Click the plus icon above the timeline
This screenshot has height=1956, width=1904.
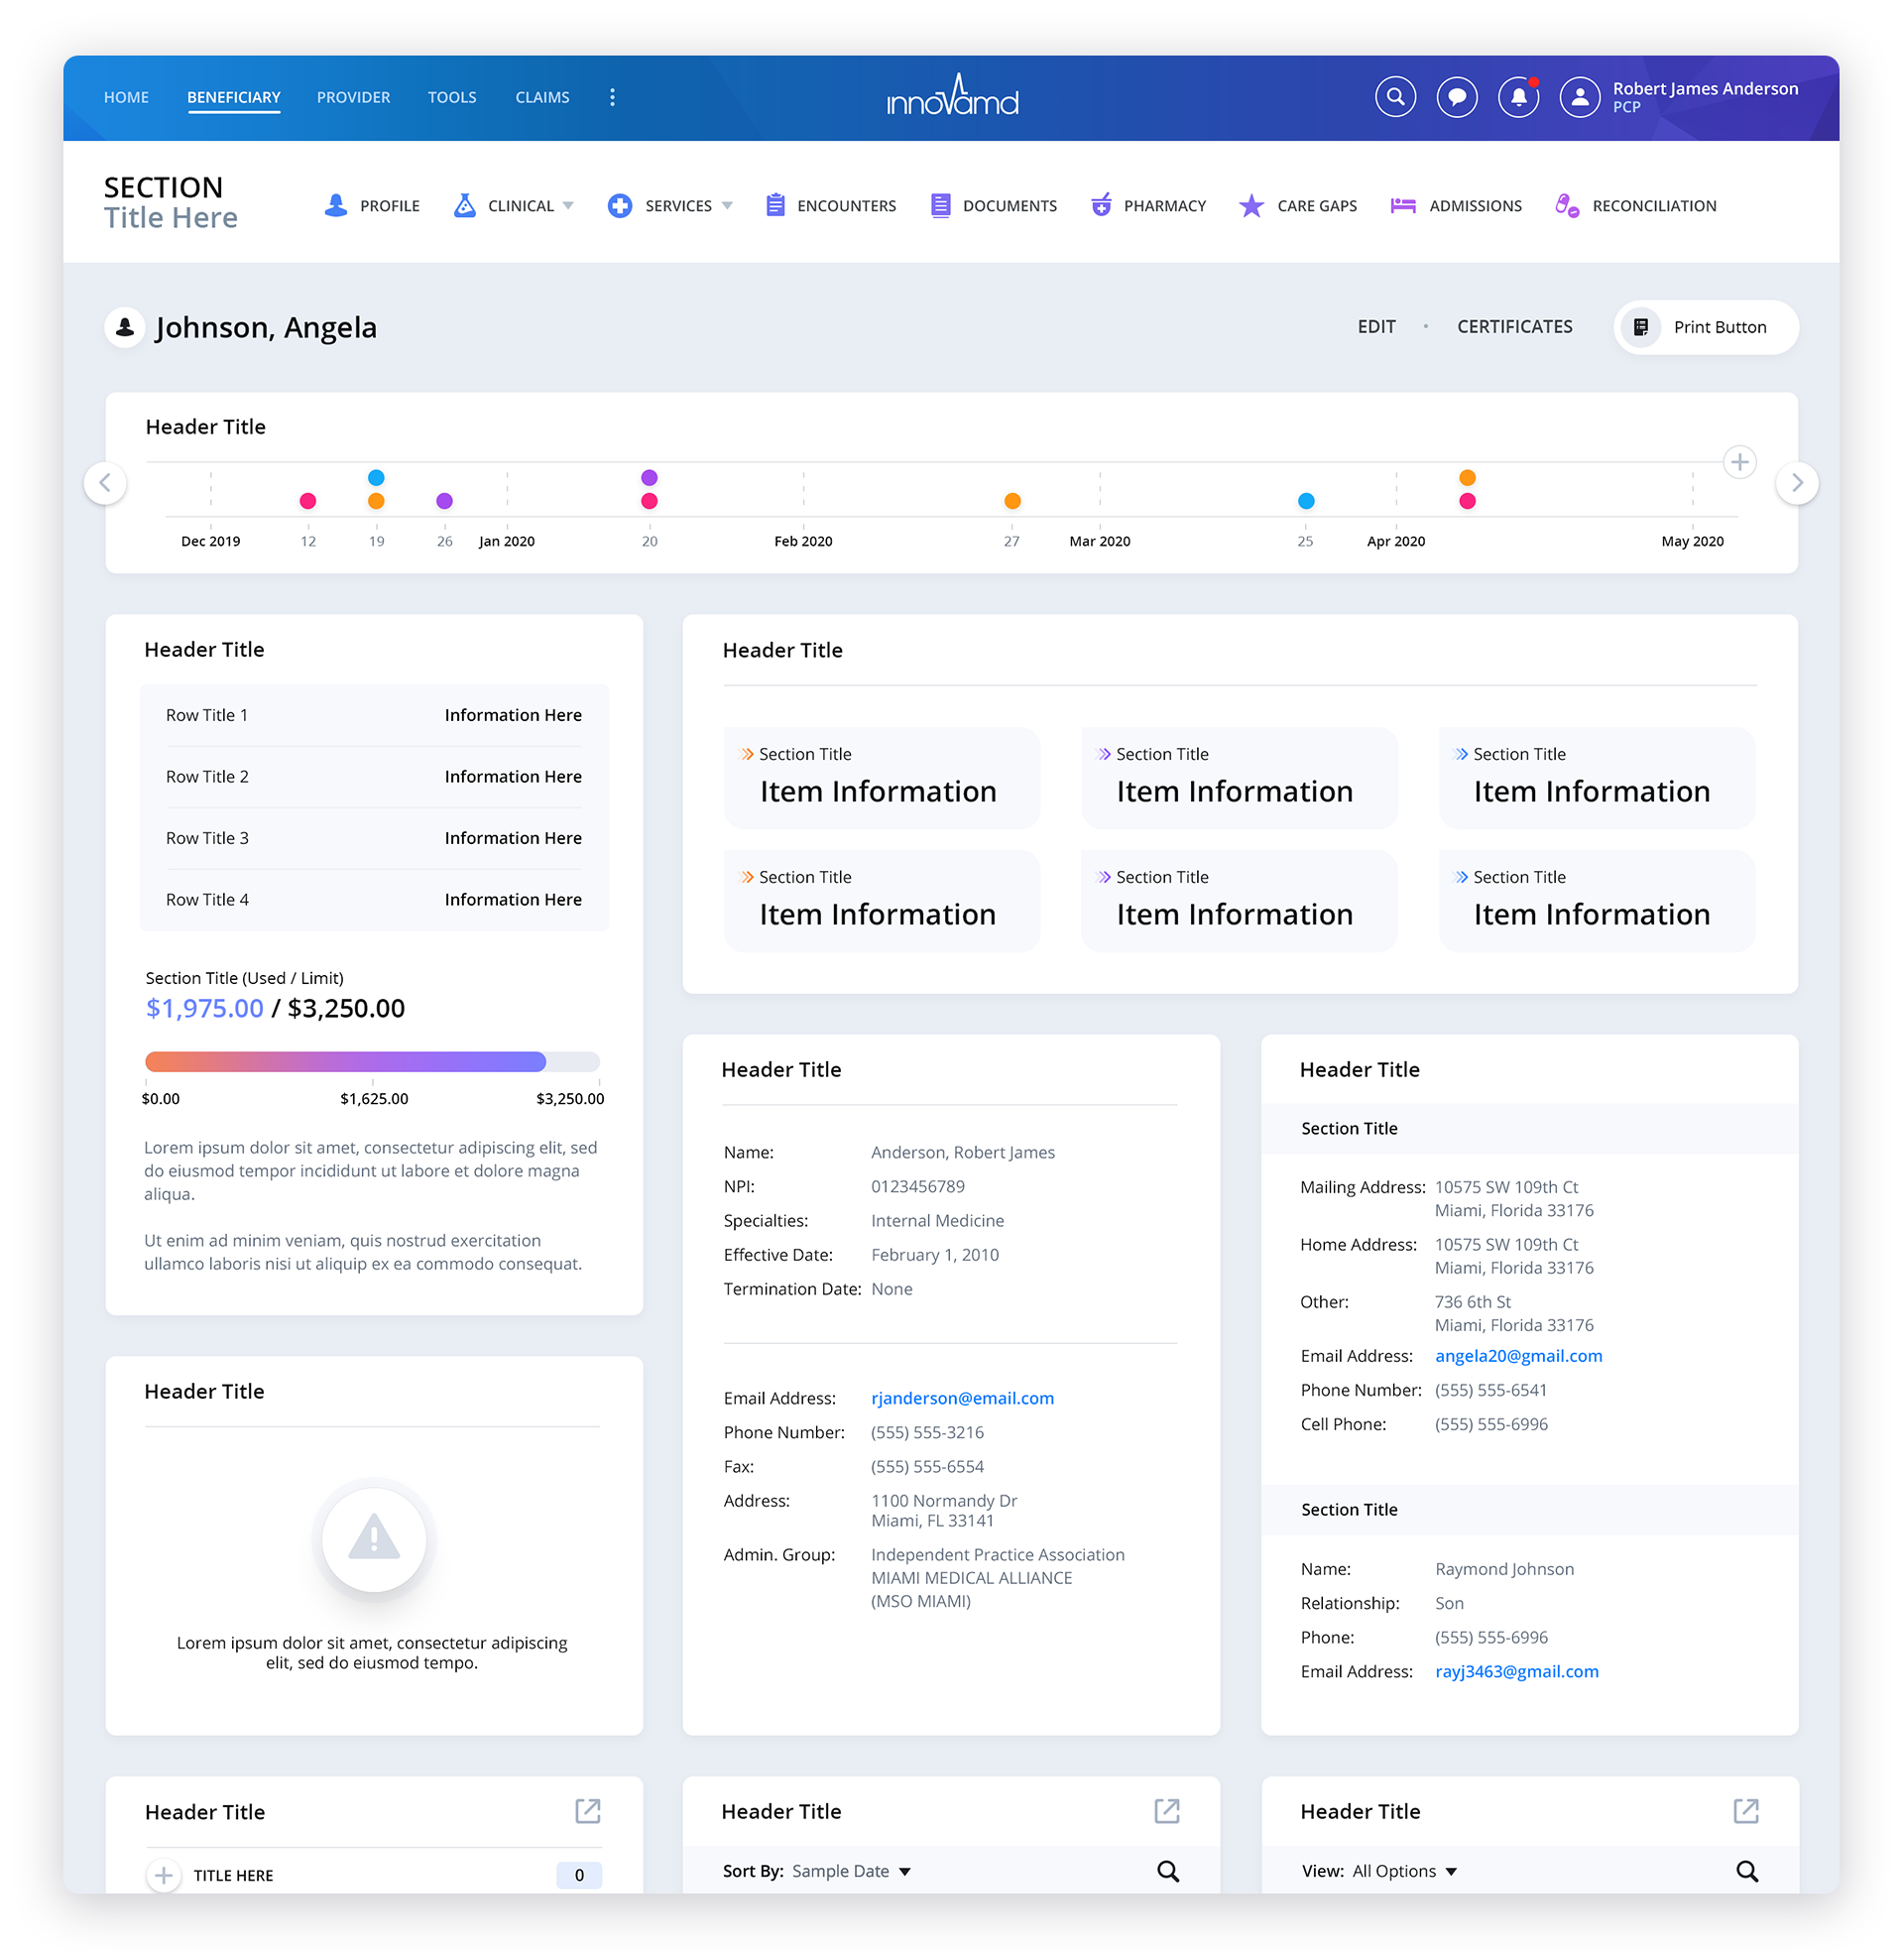tap(1740, 462)
